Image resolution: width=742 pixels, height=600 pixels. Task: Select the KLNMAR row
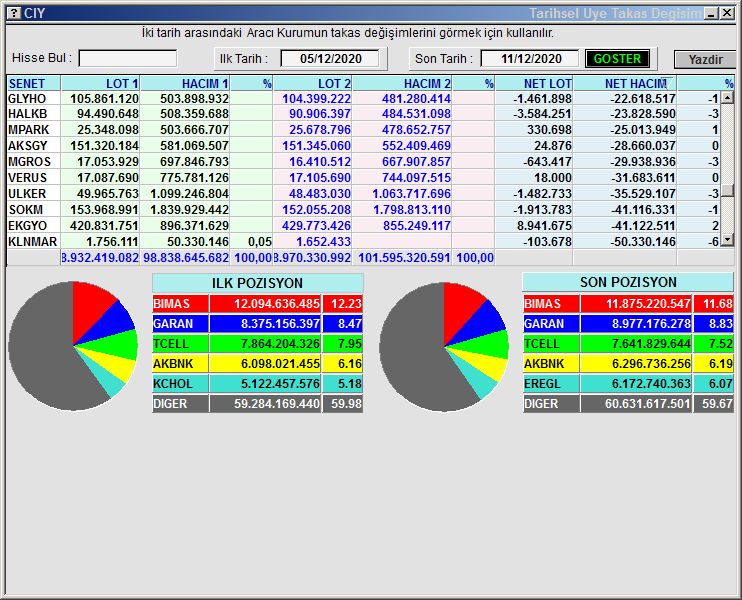(x=363, y=242)
